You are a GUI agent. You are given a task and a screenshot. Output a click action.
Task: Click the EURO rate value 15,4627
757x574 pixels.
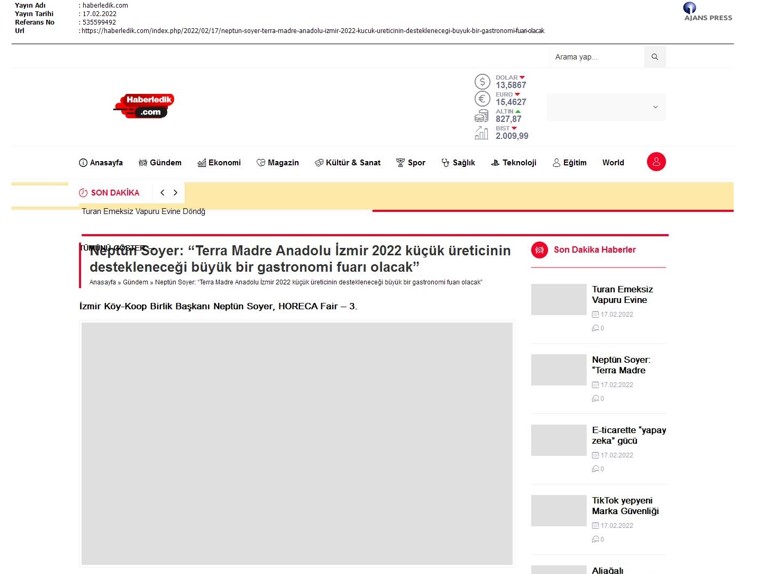pos(511,102)
